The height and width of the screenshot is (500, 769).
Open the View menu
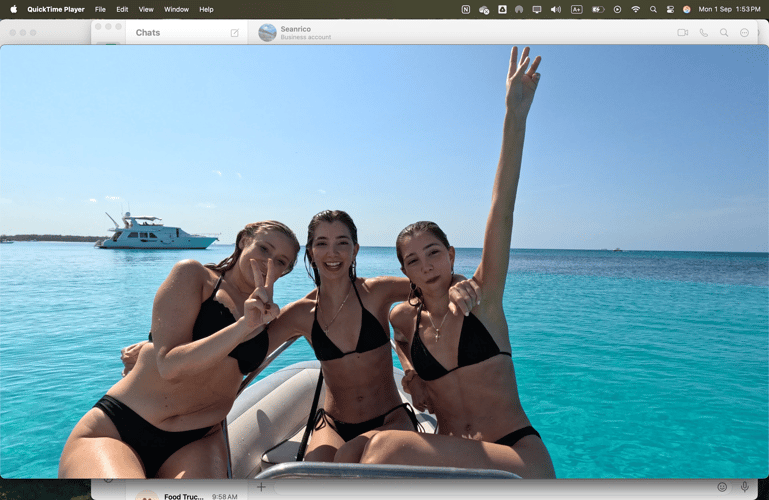146,9
